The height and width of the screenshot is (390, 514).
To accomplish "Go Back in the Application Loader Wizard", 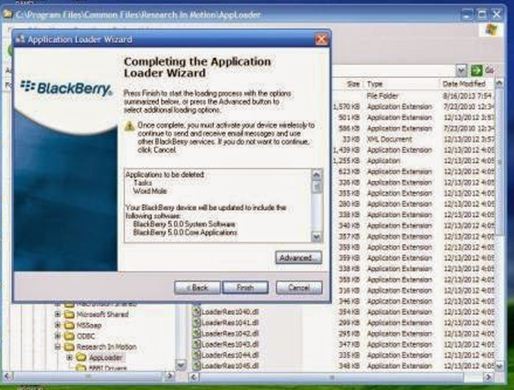I will click(197, 287).
